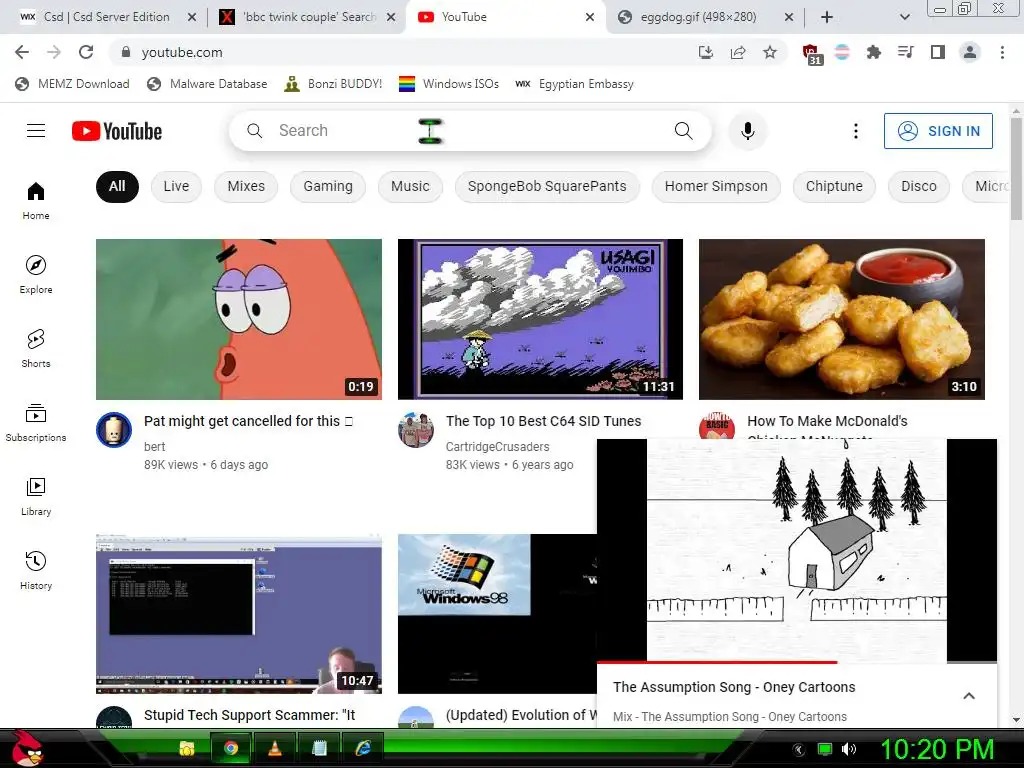
Task: Activate voice search microphone
Action: click(748, 131)
